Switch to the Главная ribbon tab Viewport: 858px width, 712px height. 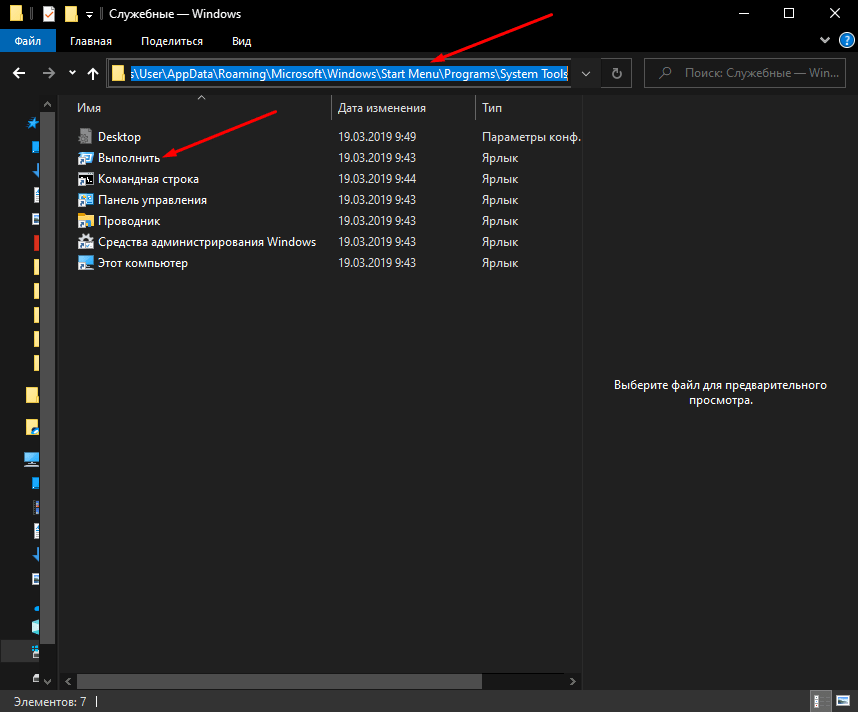[x=91, y=41]
